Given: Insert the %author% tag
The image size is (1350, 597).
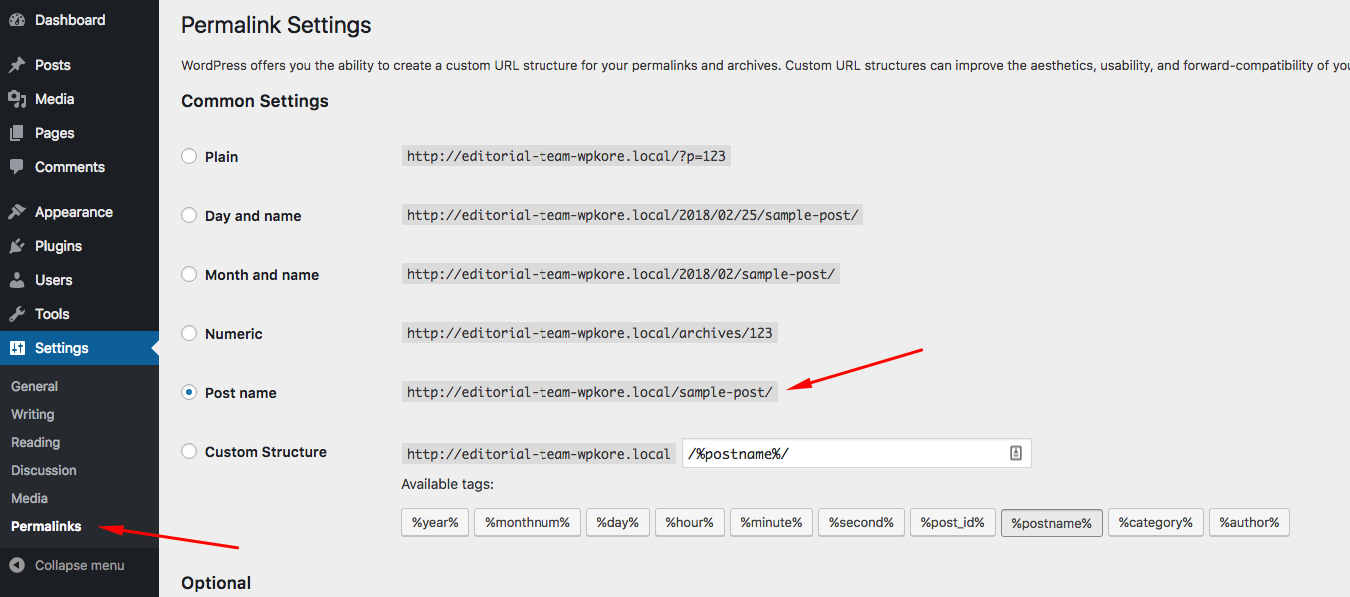Looking at the screenshot, I should [1249, 522].
